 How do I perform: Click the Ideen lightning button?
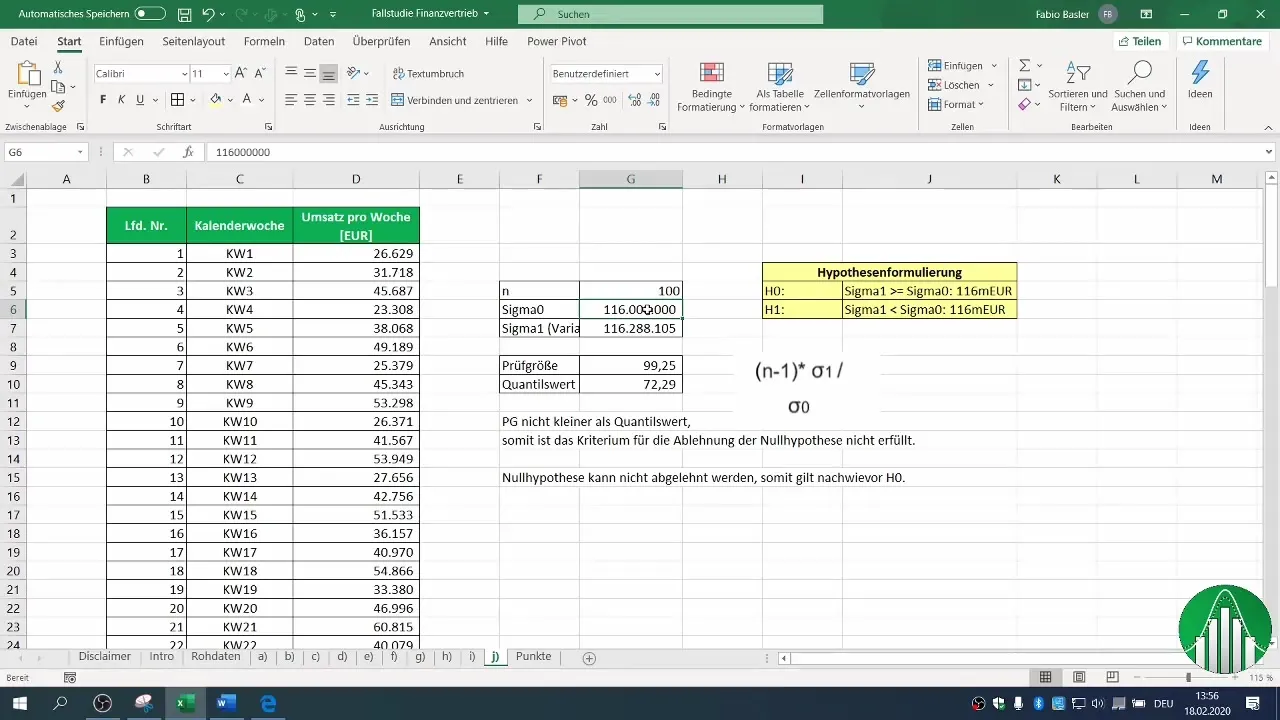pyautogui.click(x=1200, y=80)
